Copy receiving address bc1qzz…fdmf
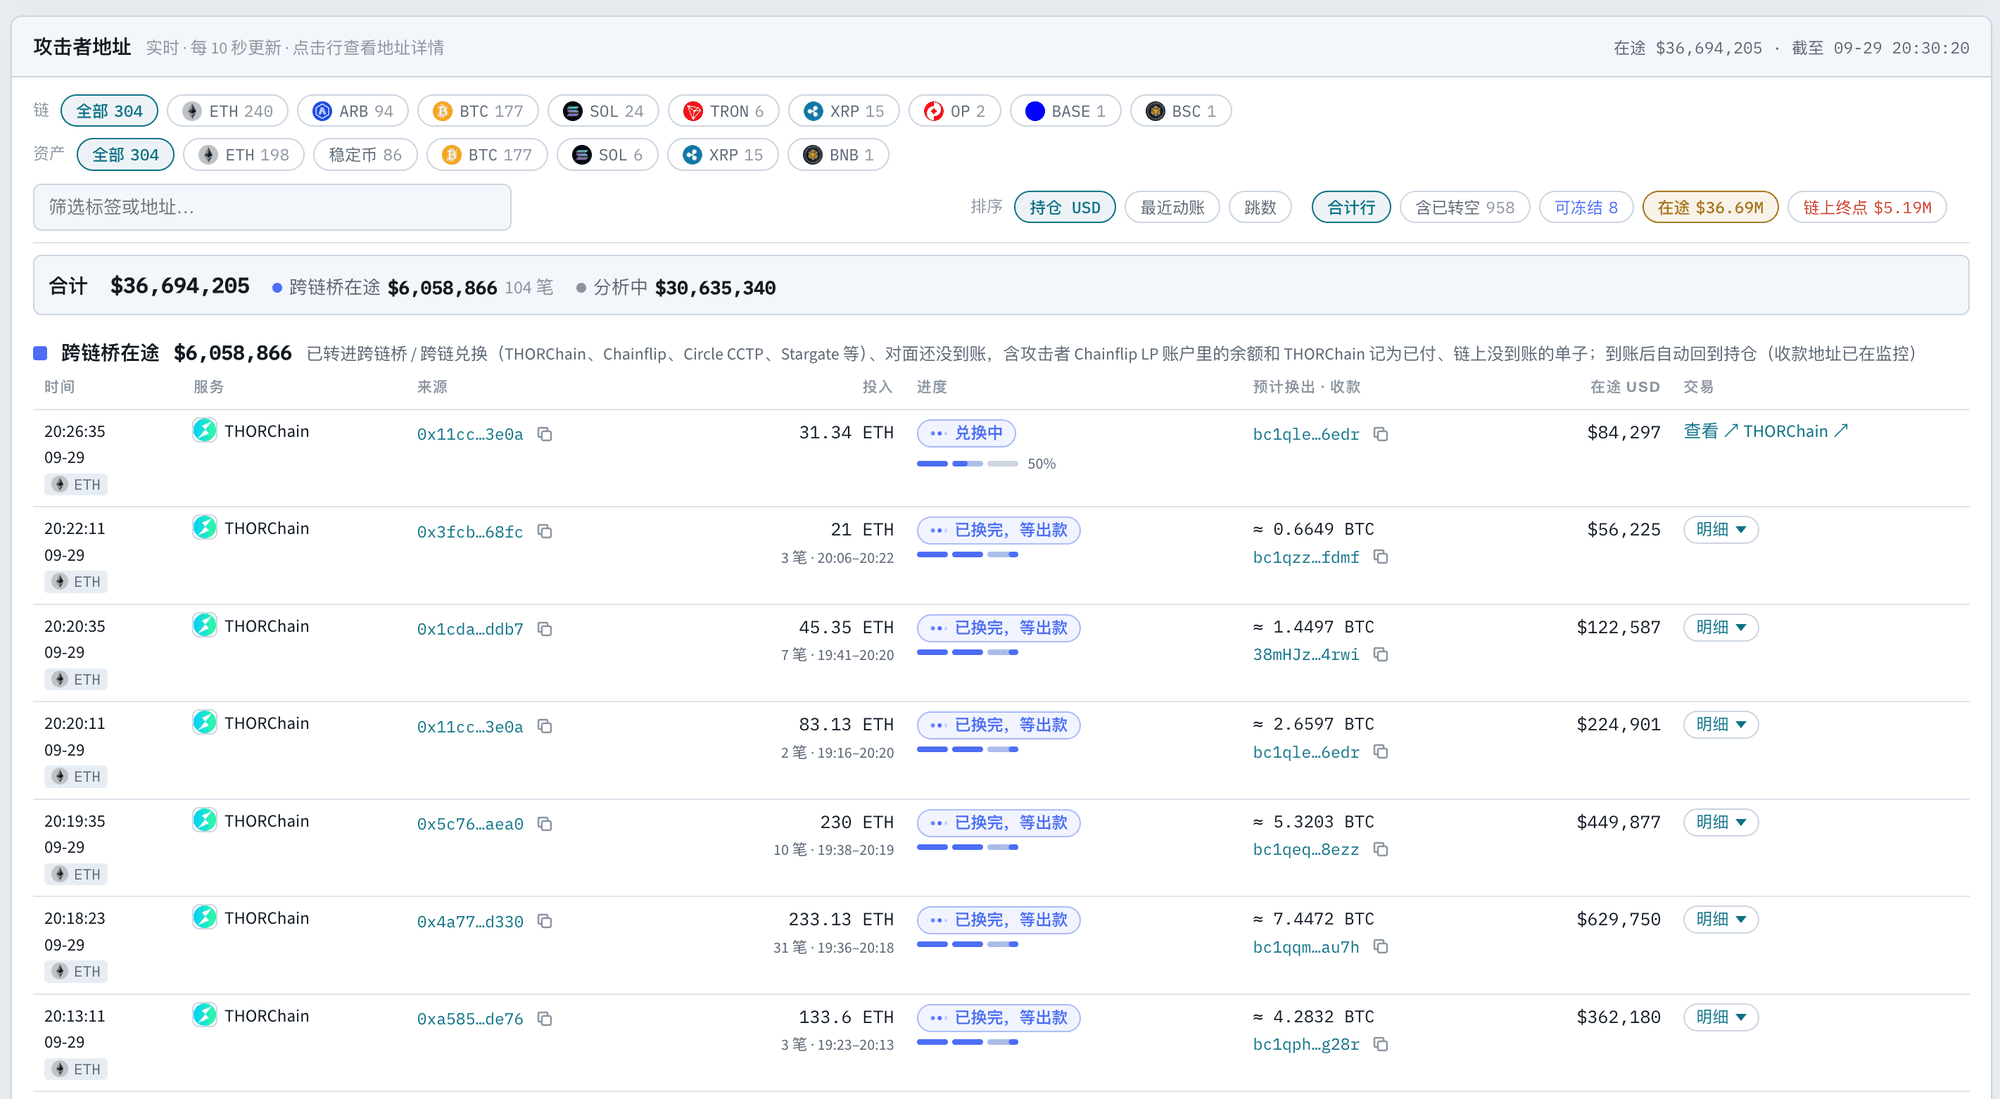This screenshot has width=2000, height=1099. [1381, 557]
